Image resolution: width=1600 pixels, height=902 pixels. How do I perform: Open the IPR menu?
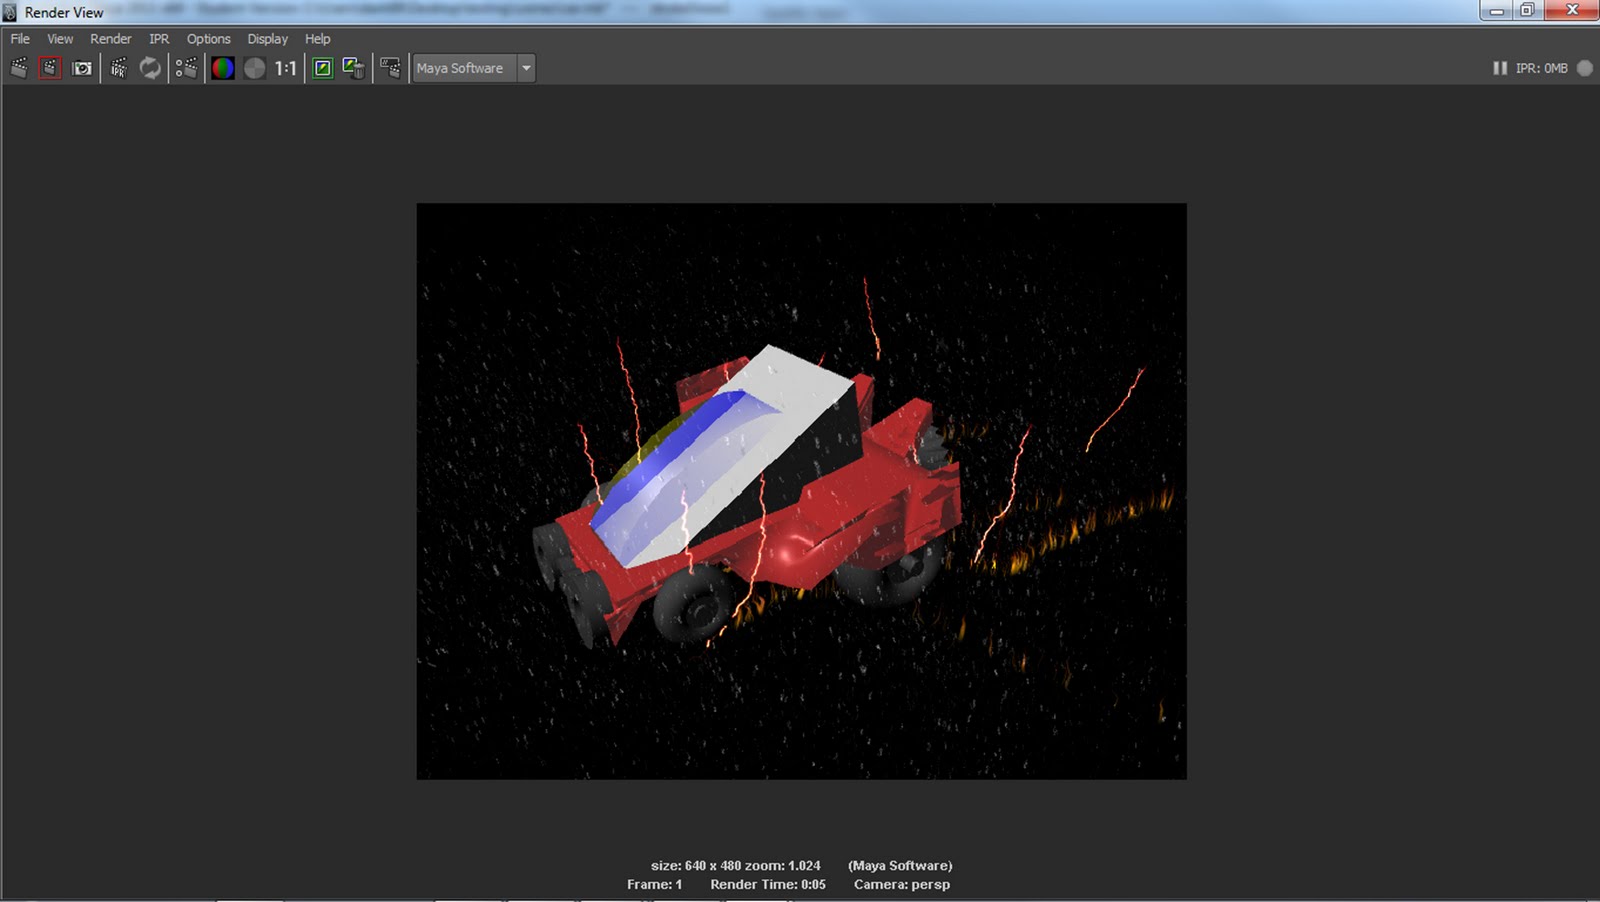pos(157,39)
